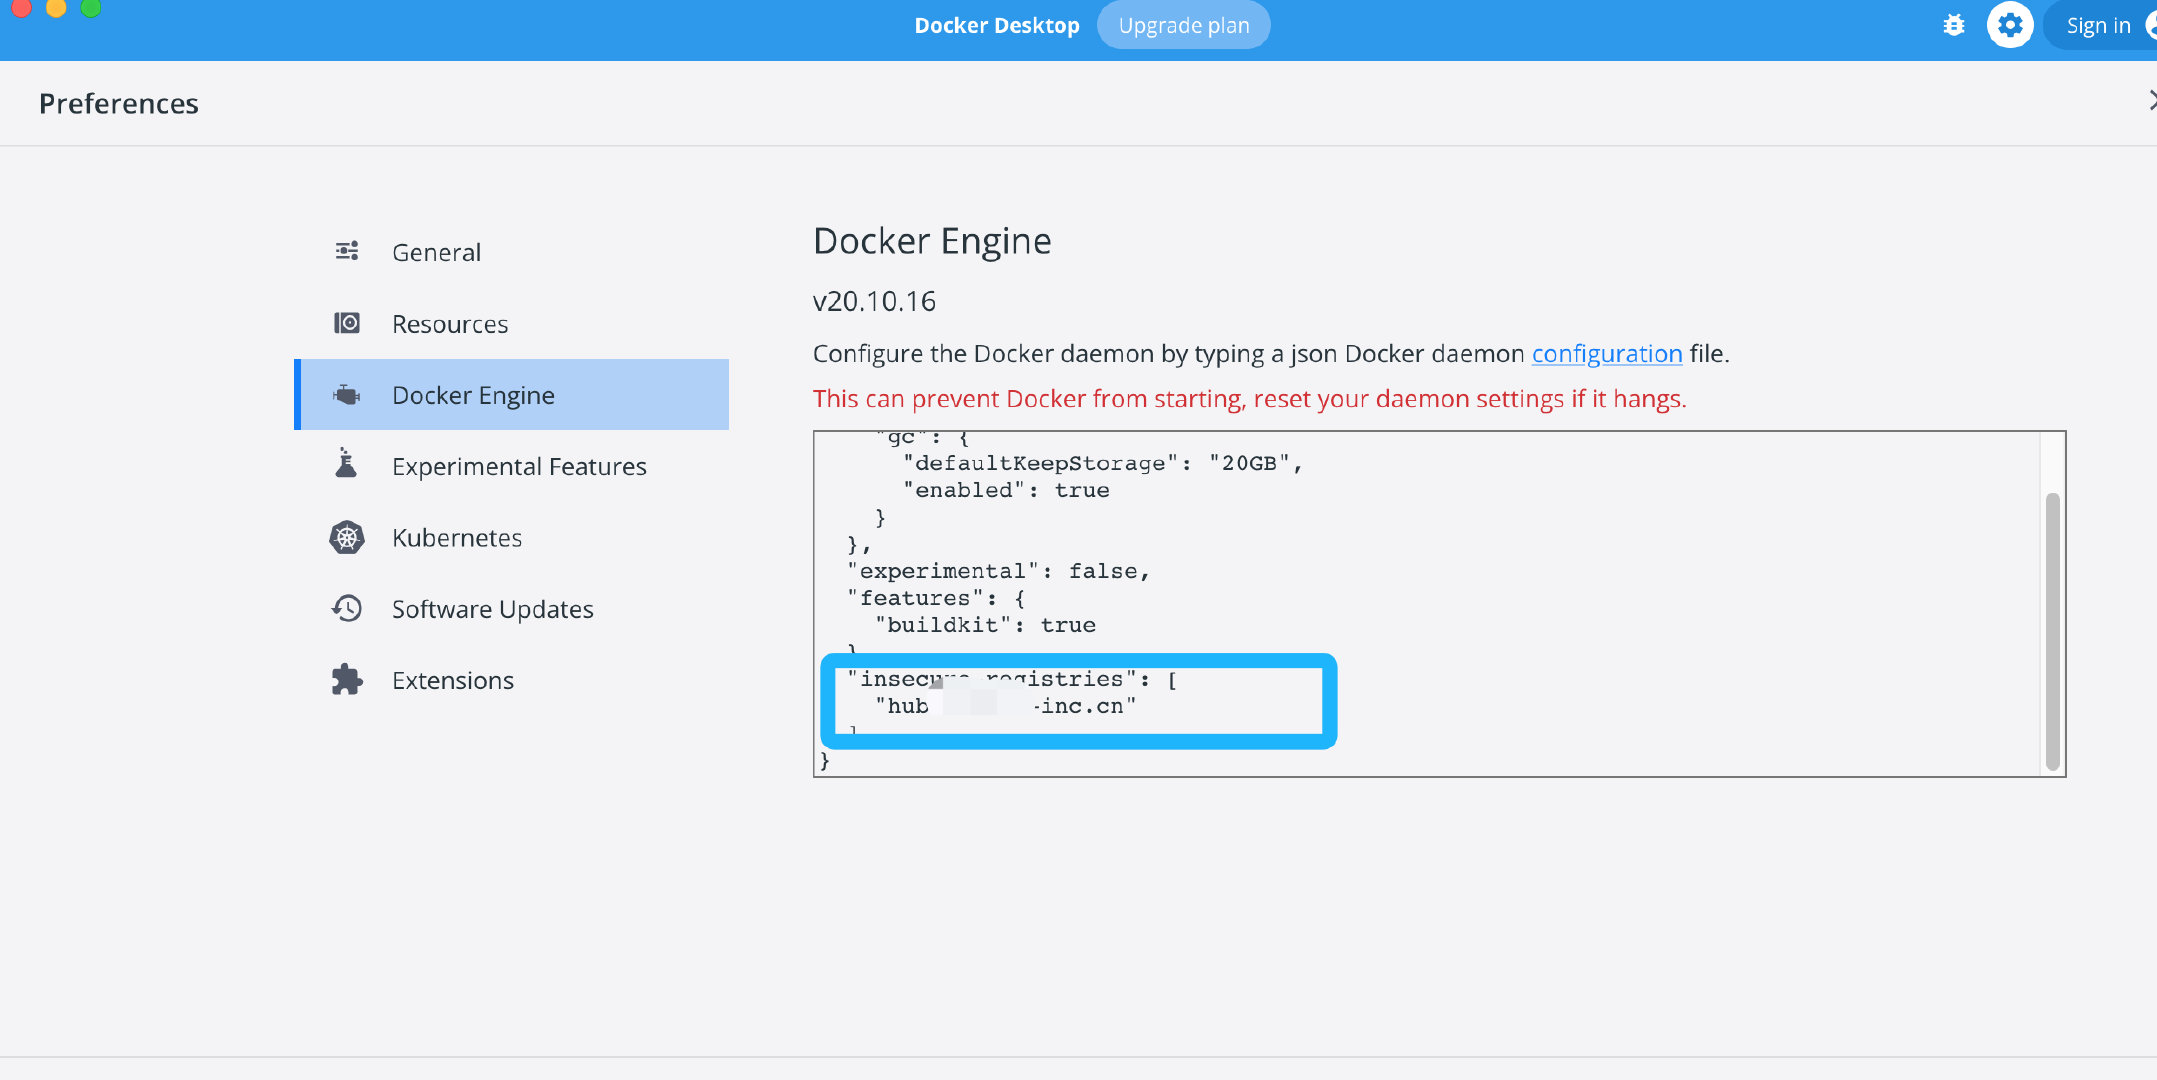Click the red warning about resetting daemon settings
The height and width of the screenshot is (1080, 2157).
1250,399
